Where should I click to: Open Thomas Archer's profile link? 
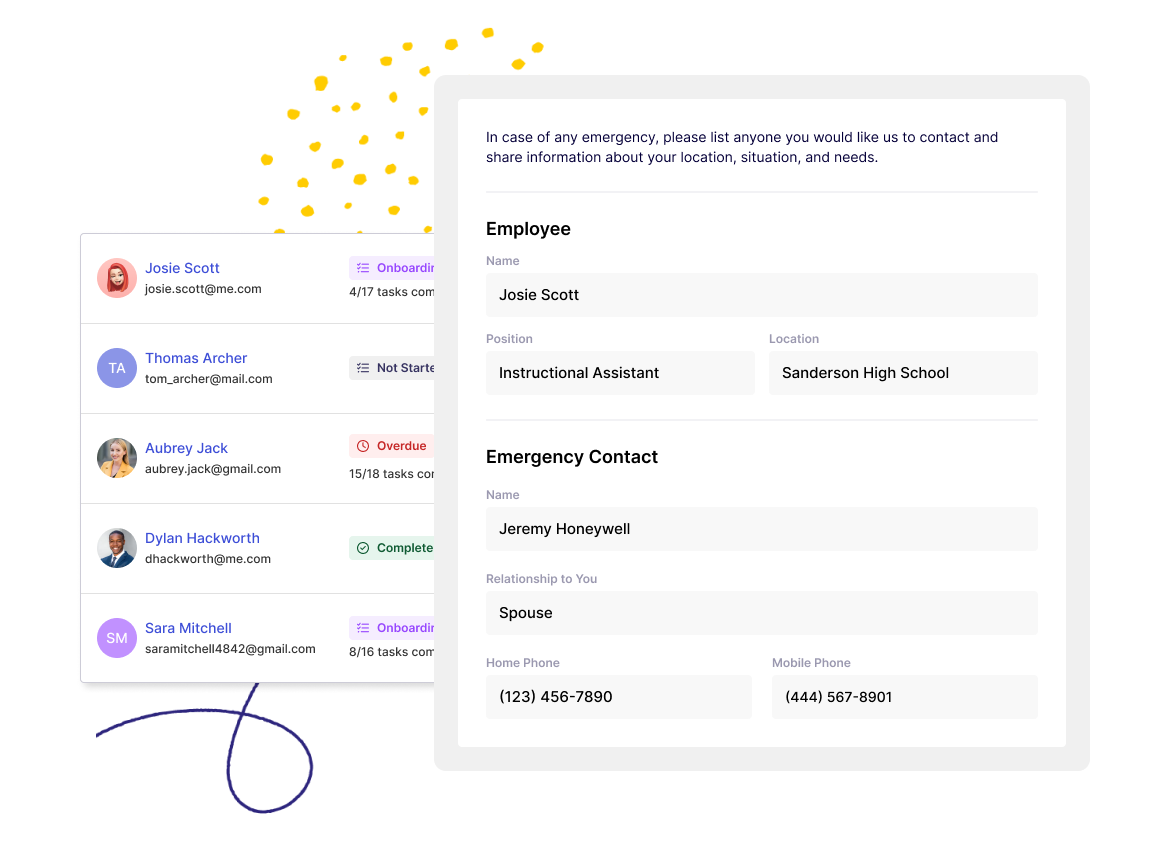[196, 358]
